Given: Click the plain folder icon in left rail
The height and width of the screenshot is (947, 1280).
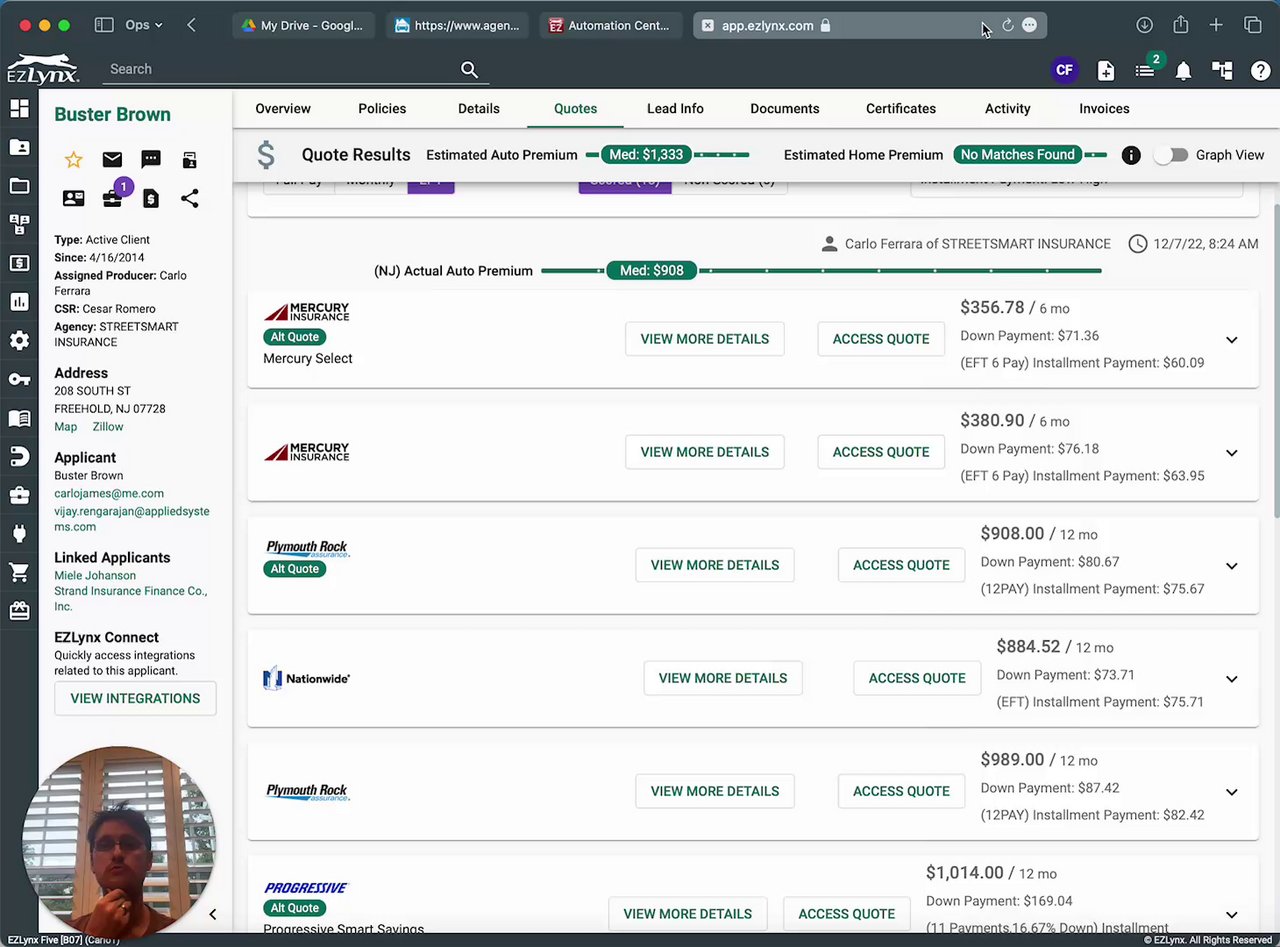Looking at the screenshot, I should 19,186.
